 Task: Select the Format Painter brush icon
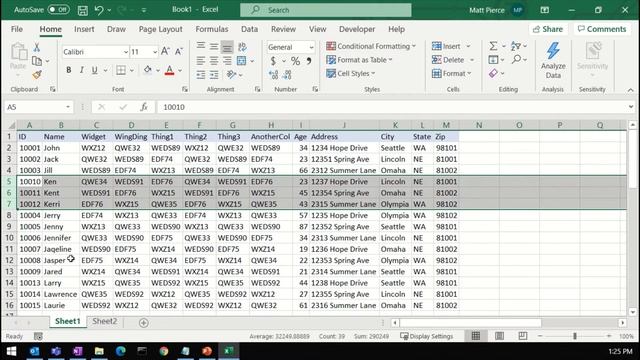37,75
